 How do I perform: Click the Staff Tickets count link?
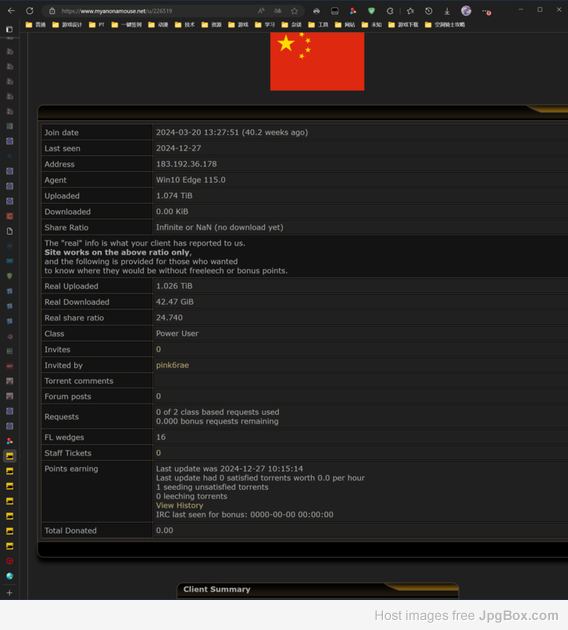[158, 453]
